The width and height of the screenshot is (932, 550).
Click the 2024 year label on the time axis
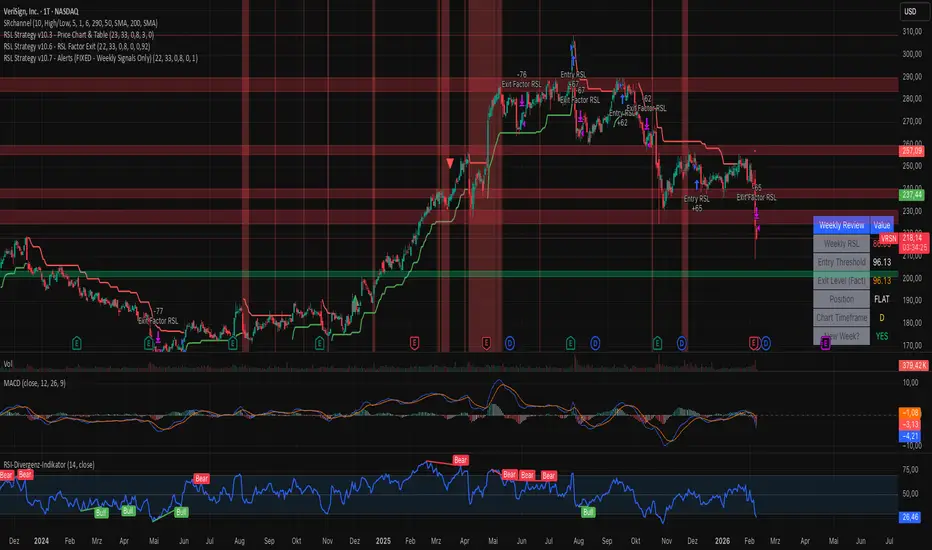pyautogui.click(x=41, y=541)
